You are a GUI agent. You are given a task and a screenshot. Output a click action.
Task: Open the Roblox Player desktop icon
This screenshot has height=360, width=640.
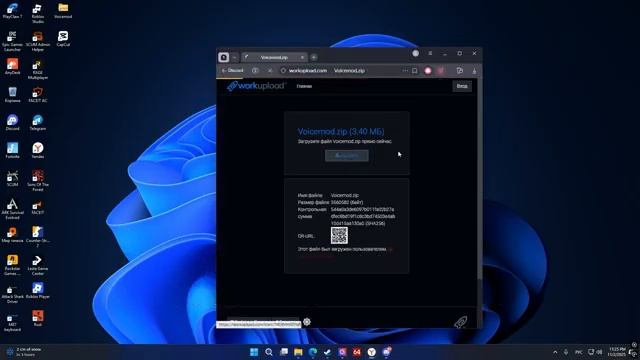[x=38, y=291]
